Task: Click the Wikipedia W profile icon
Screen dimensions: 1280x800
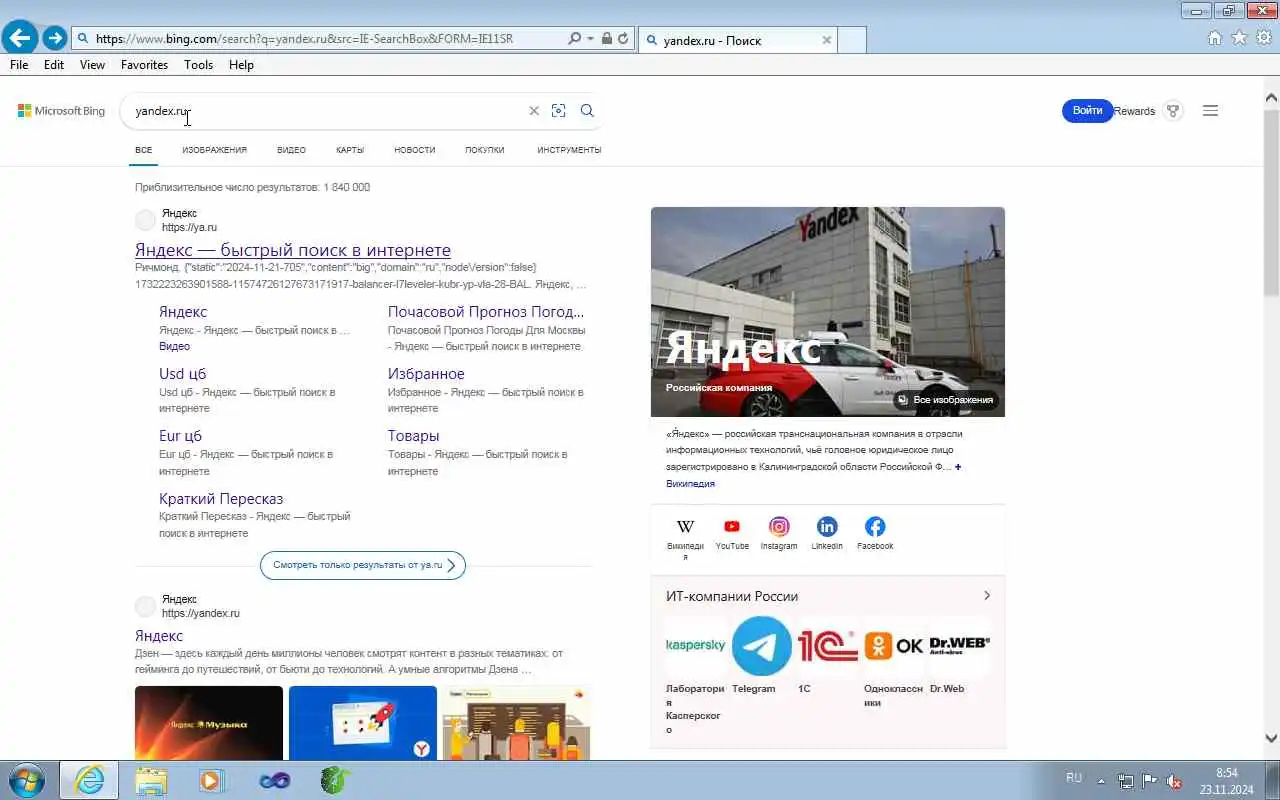Action: pyautogui.click(x=685, y=527)
